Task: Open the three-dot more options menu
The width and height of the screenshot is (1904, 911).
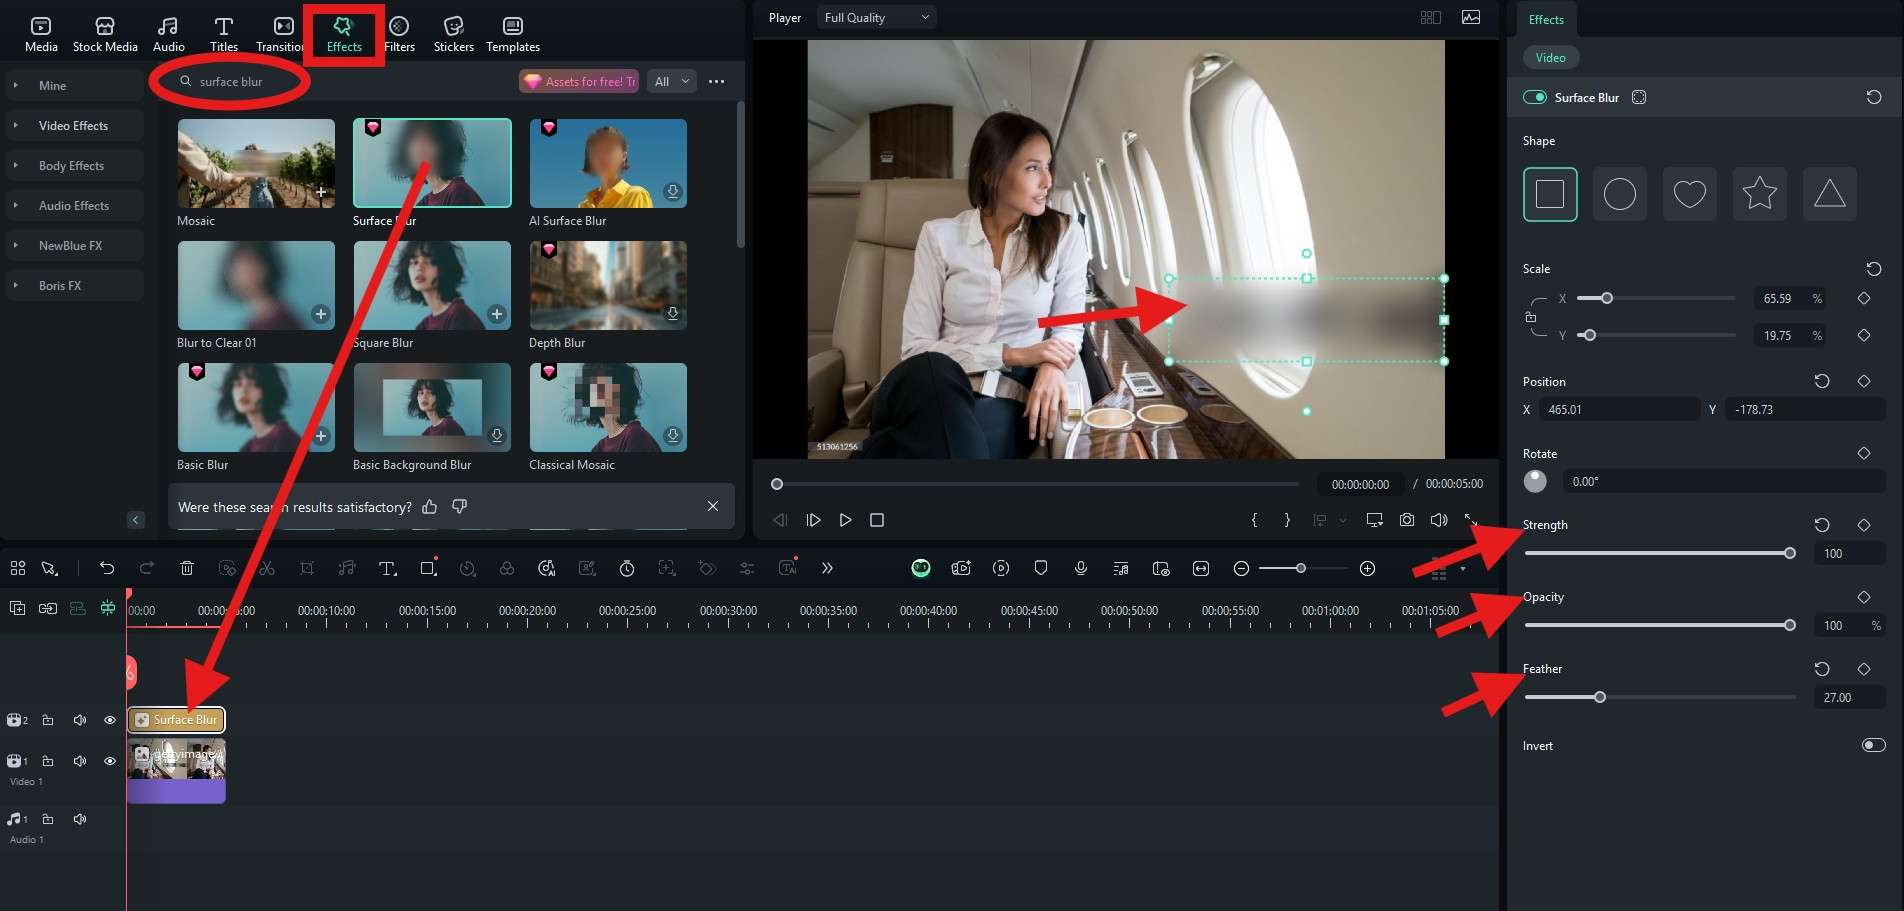Action: coord(716,82)
